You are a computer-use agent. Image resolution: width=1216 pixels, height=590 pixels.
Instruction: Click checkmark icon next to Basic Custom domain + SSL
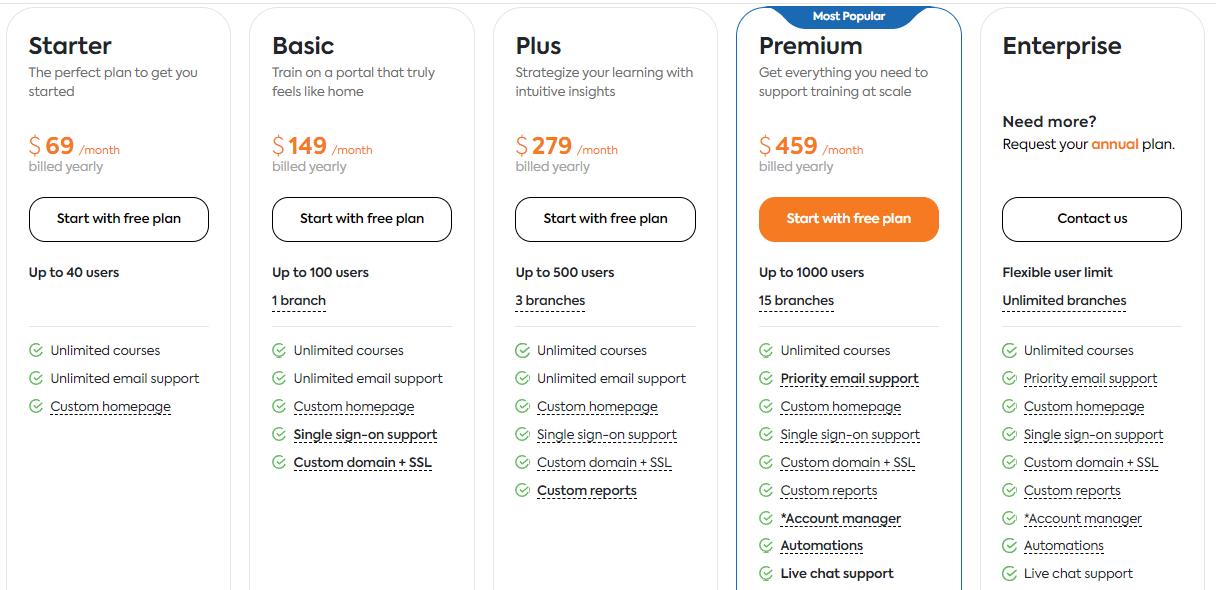pyautogui.click(x=279, y=463)
